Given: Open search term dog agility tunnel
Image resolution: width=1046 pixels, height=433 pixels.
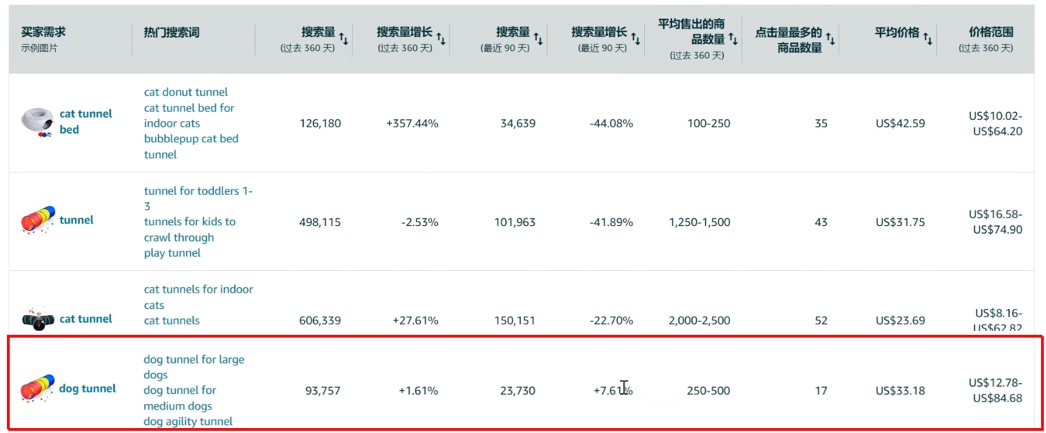Looking at the screenshot, I should pos(188,421).
